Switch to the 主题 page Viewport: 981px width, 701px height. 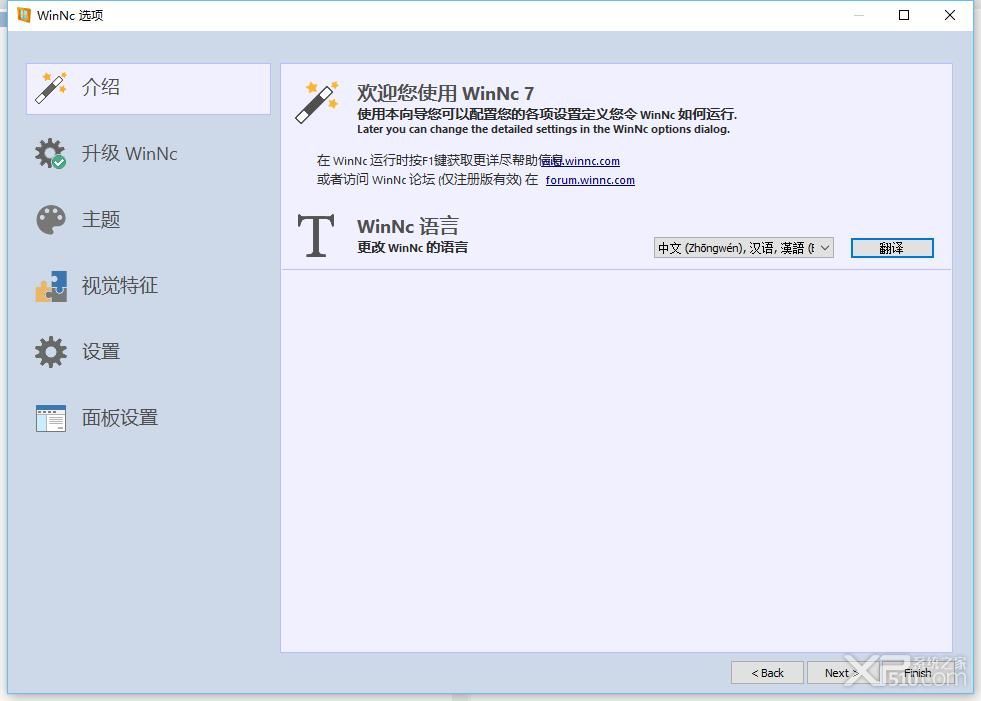click(x=101, y=220)
